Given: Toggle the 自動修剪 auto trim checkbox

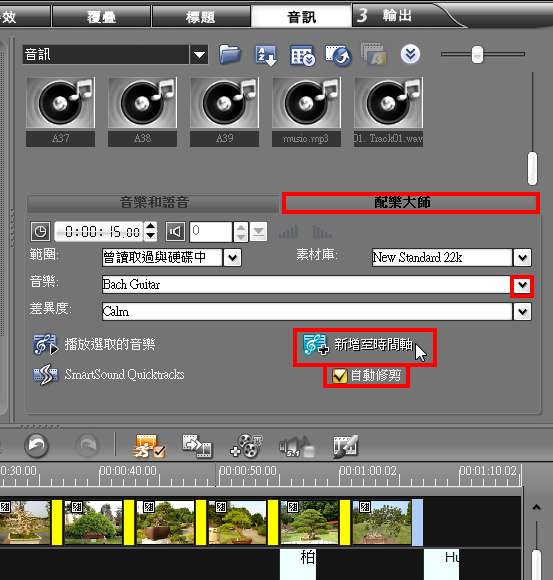Looking at the screenshot, I should tap(339, 376).
